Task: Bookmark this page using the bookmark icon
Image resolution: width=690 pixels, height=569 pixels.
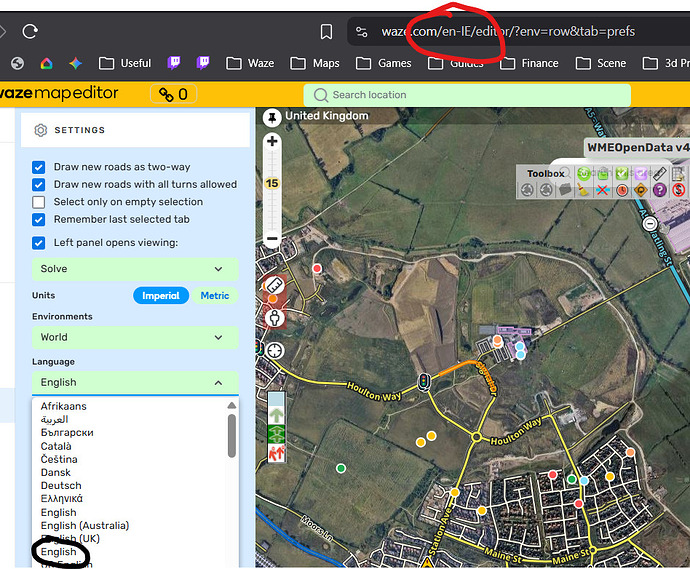Action: pos(326,32)
